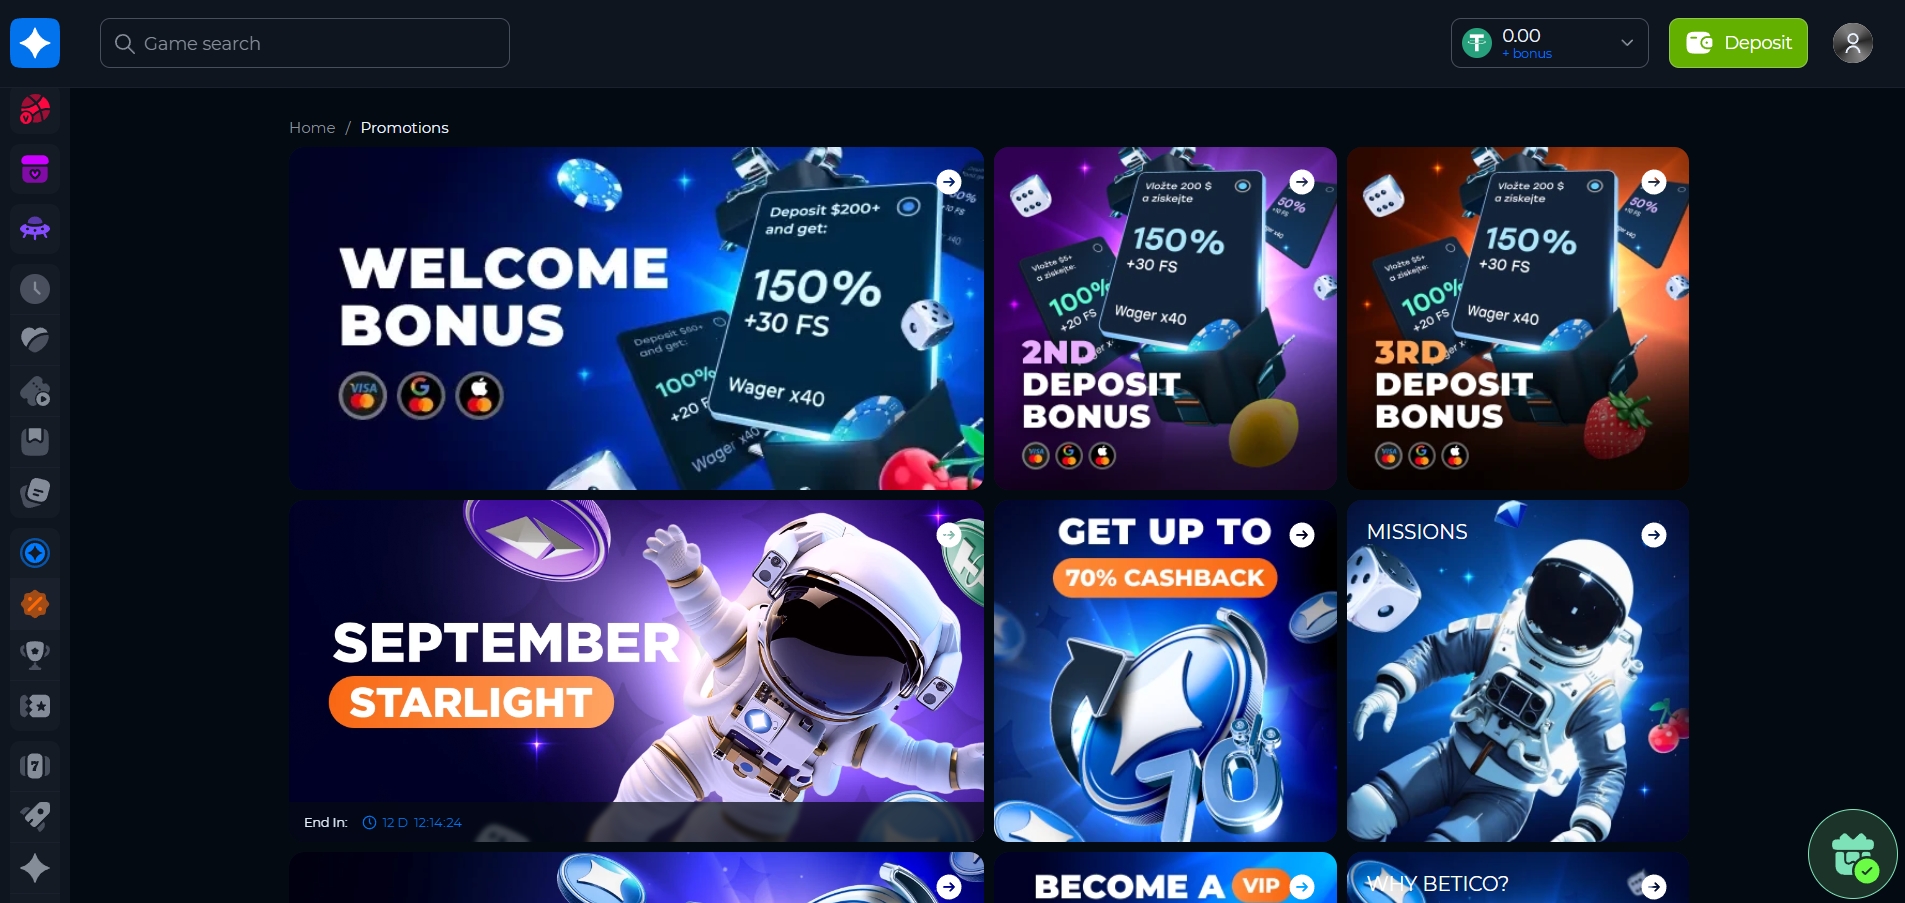1905x903 pixels.
Task: Go to Home breadcrumb link
Action: [x=312, y=128]
